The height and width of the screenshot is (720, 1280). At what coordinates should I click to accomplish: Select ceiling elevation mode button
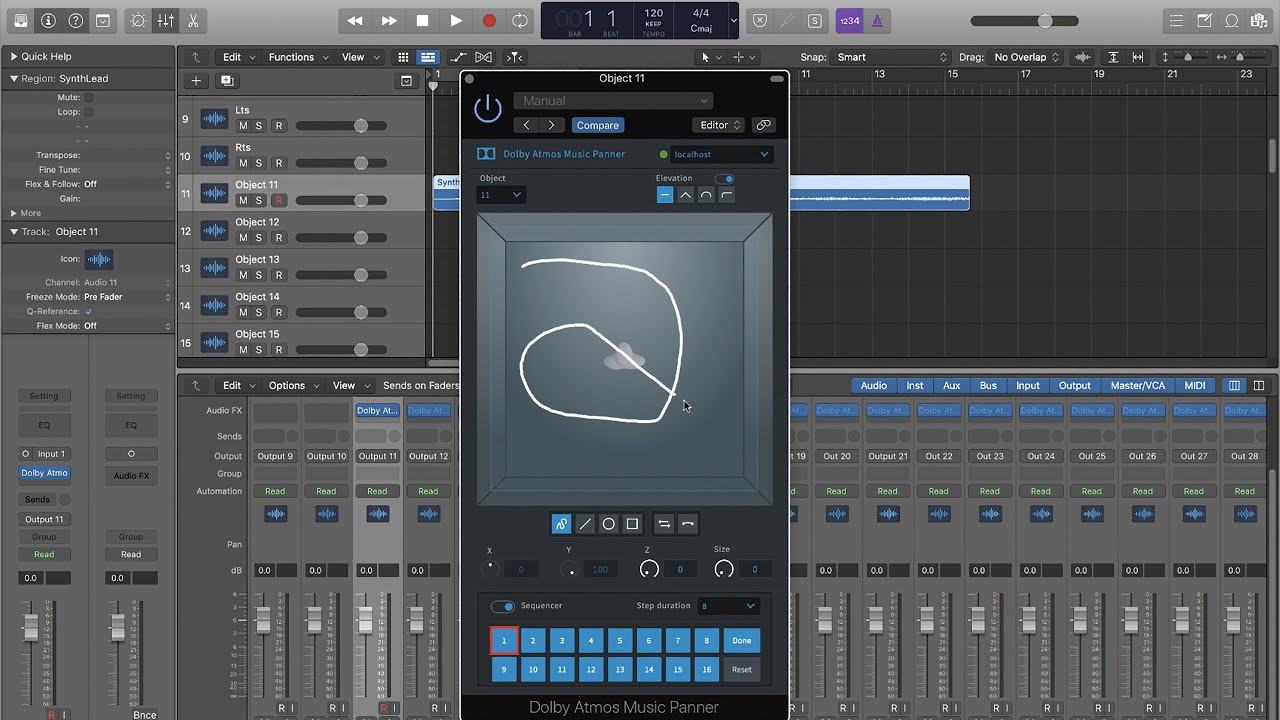(x=727, y=195)
